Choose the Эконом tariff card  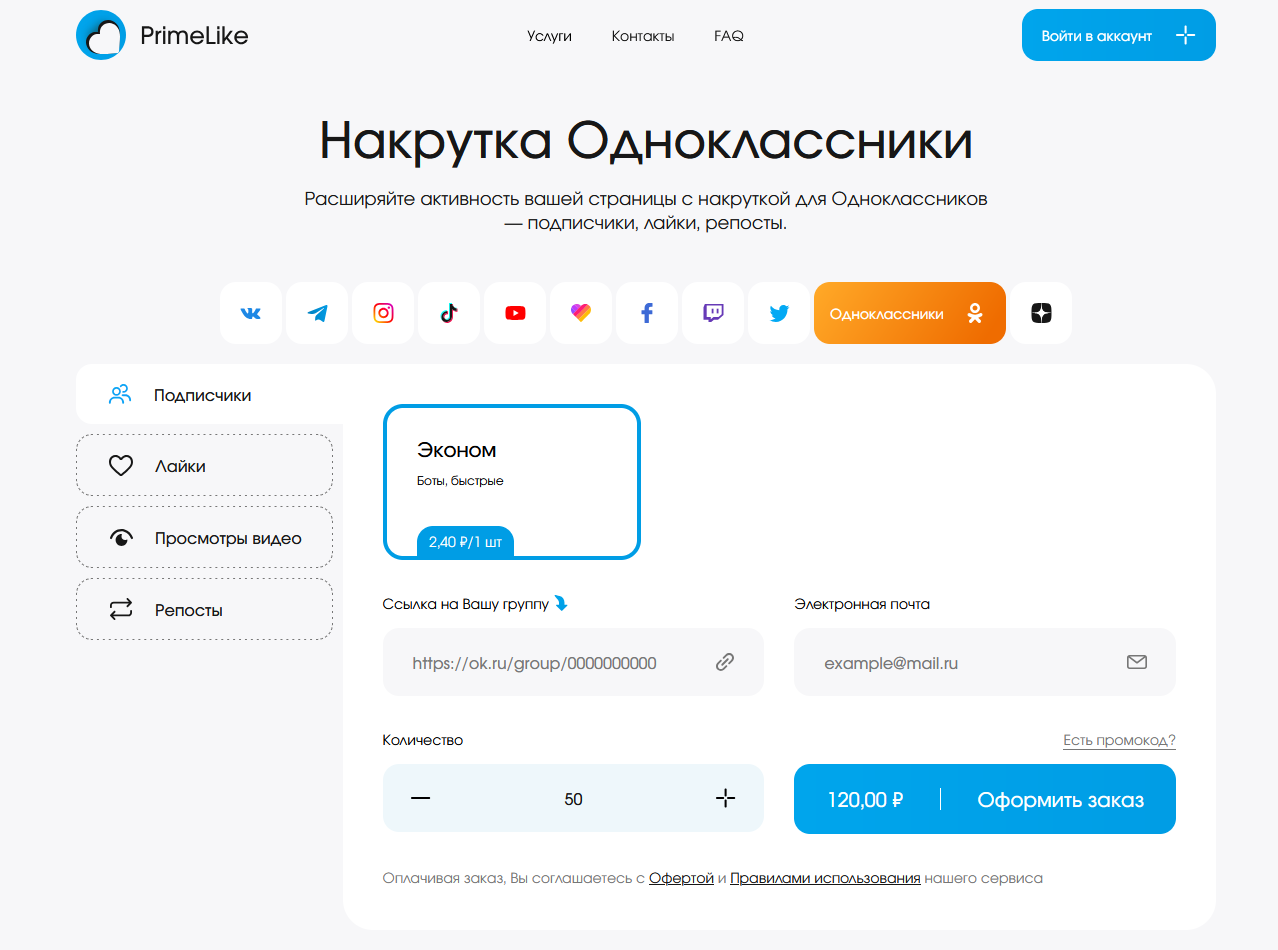click(x=512, y=482)
